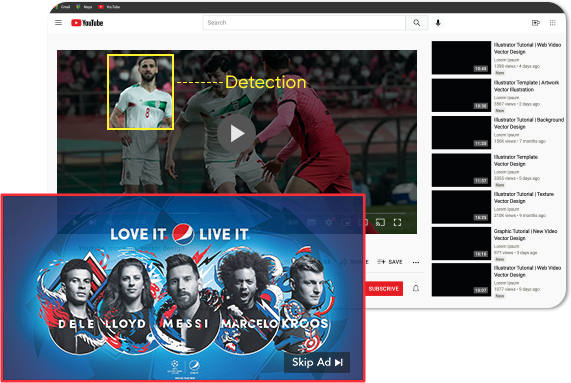This screenshot has height=383, width=571.
Task: Open the YouTube hamburger guide menu
Action: pyautogui.click(x=58, y=23)
